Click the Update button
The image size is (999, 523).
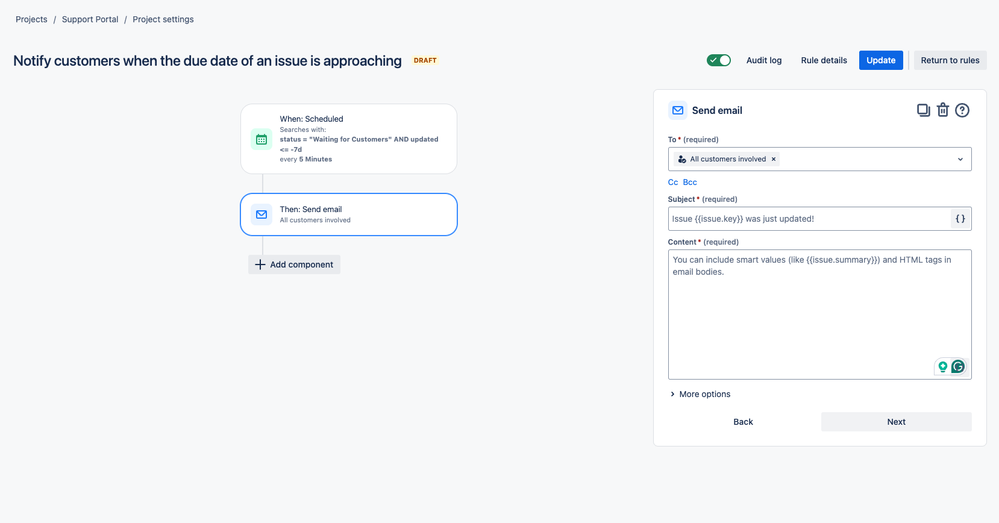click(x=880, y=61)
